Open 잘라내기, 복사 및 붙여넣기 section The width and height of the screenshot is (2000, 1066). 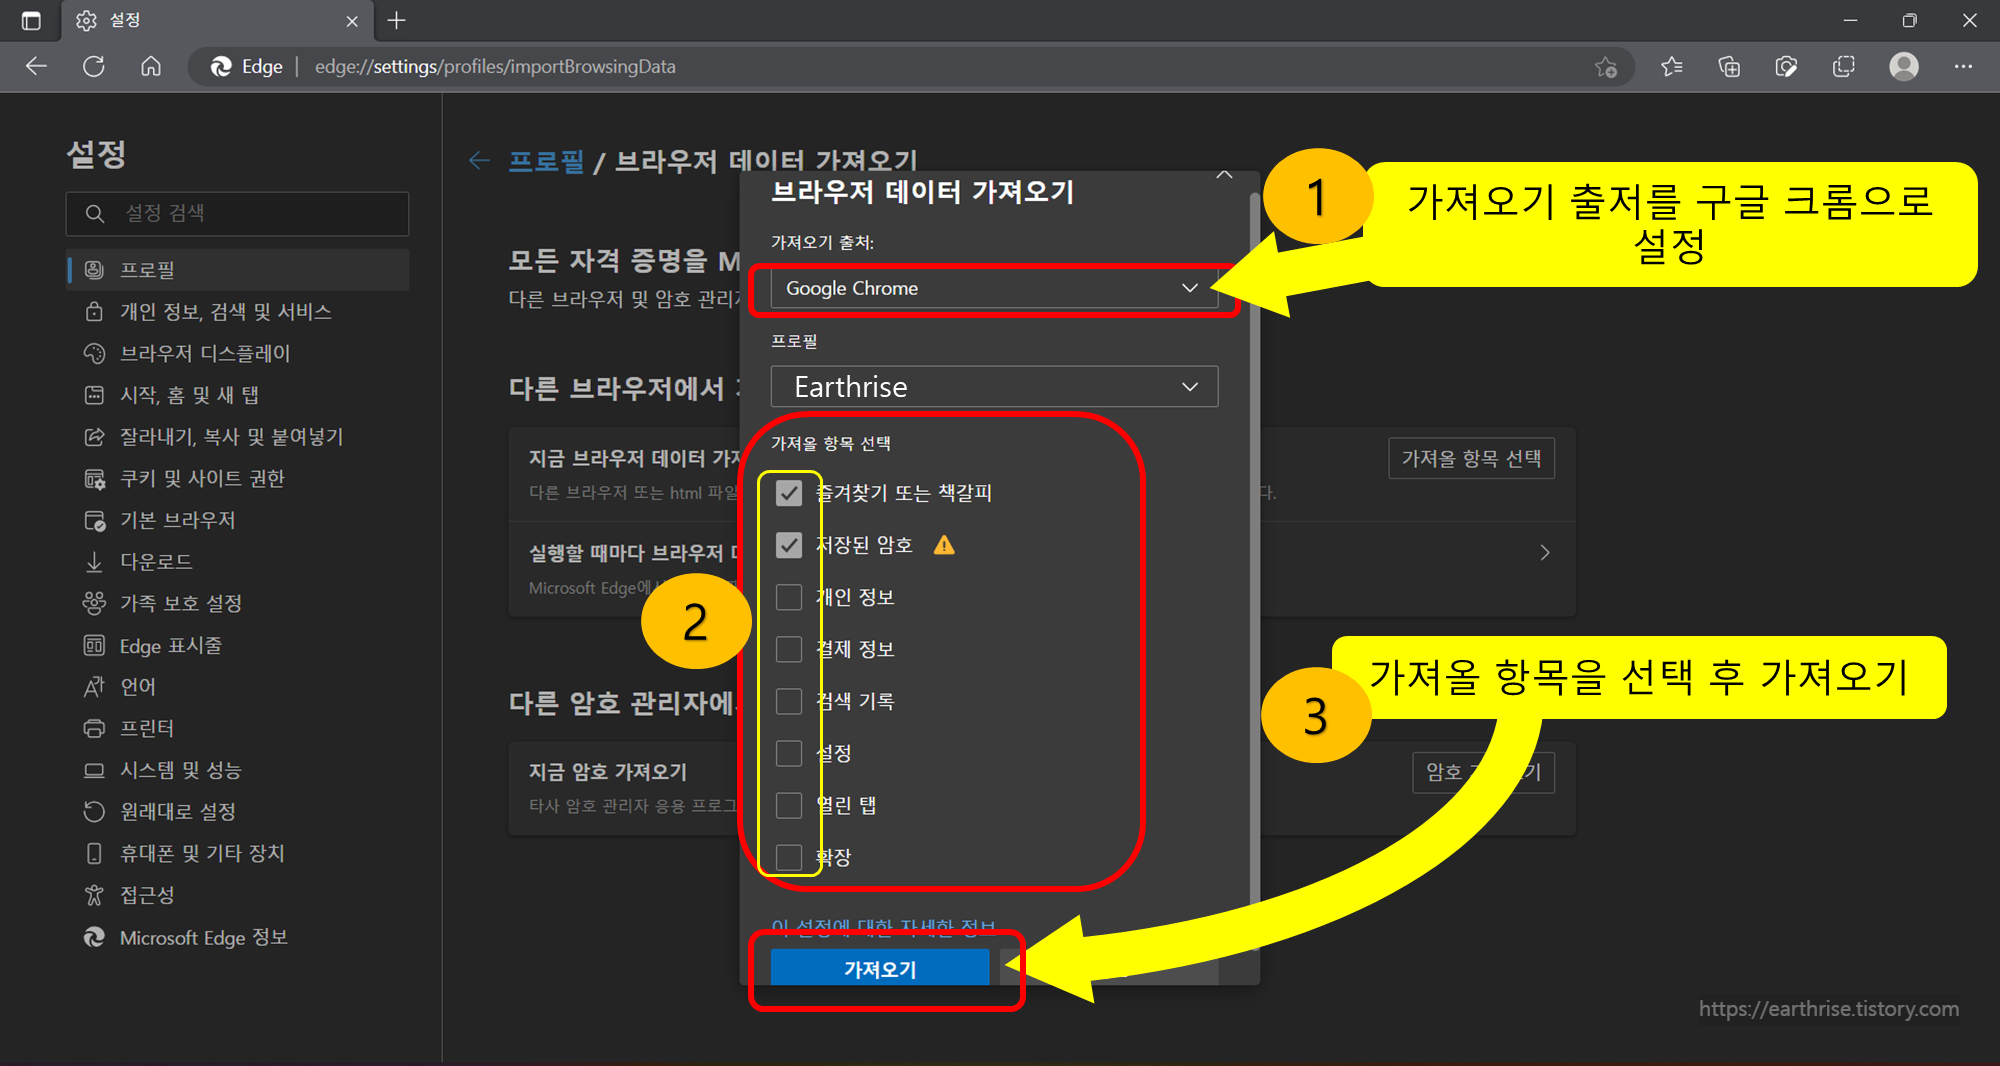tap(238, 437)
